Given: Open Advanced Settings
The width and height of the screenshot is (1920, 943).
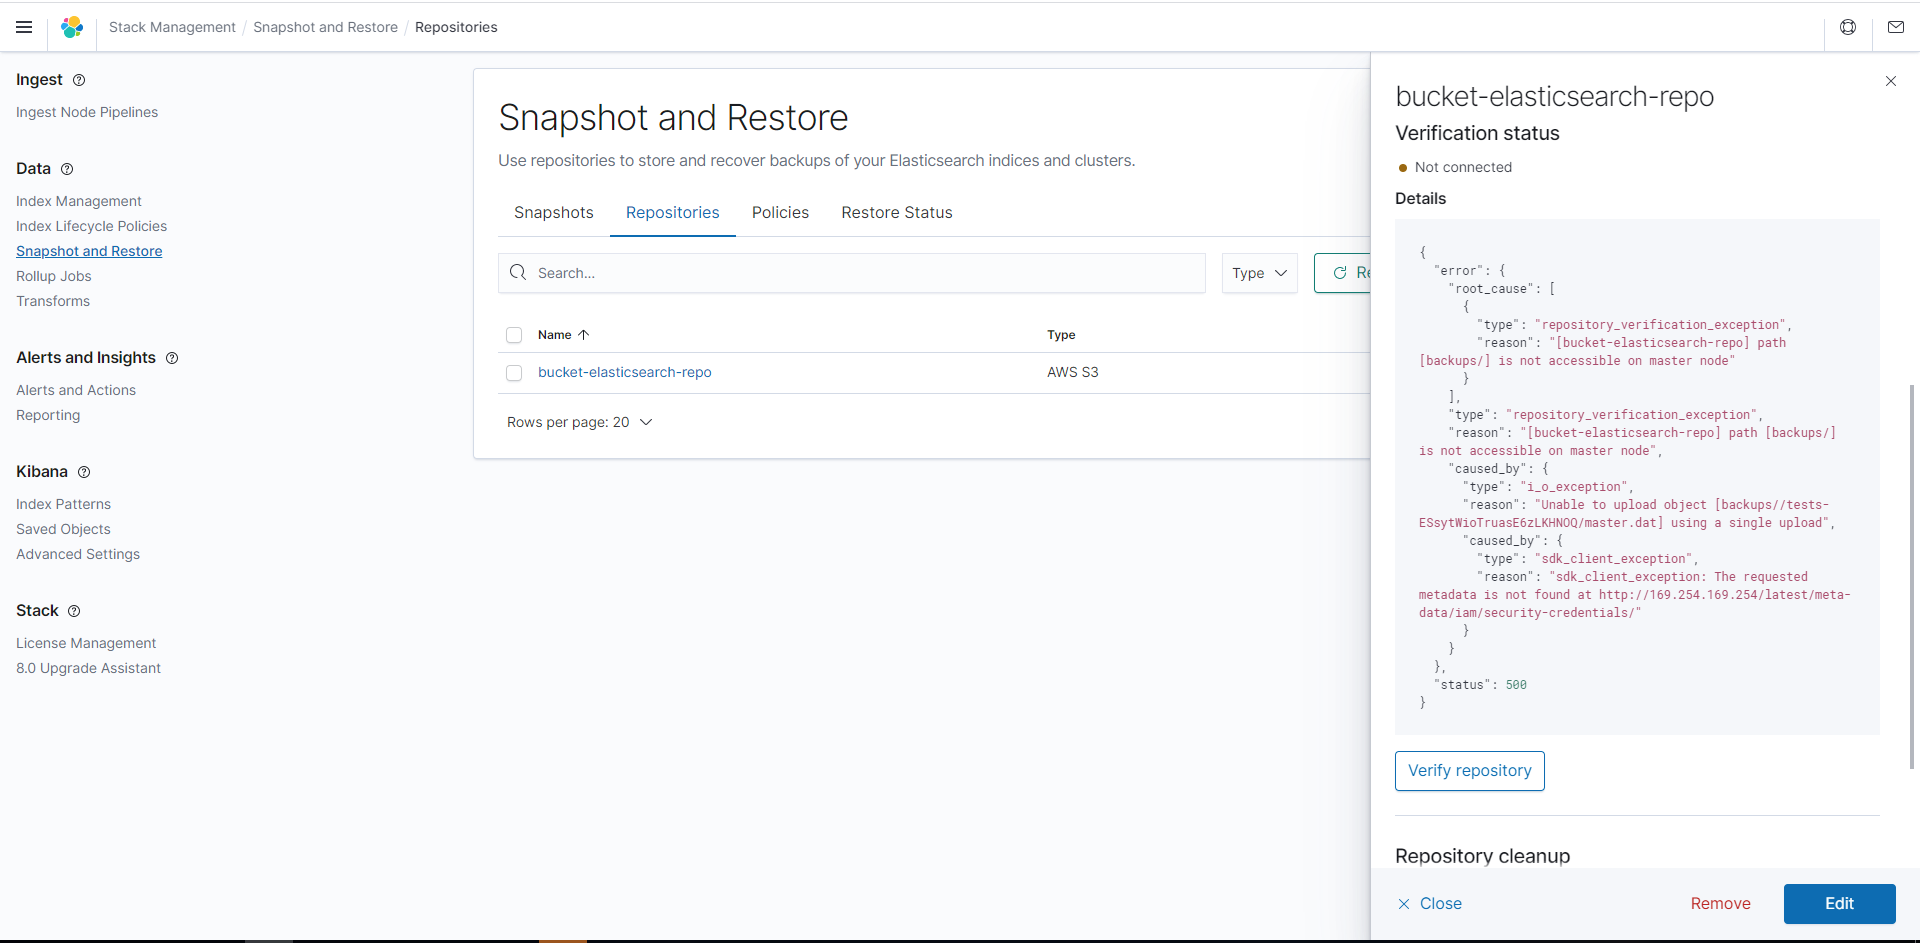Looking at the screenshot, I should 78,554.
